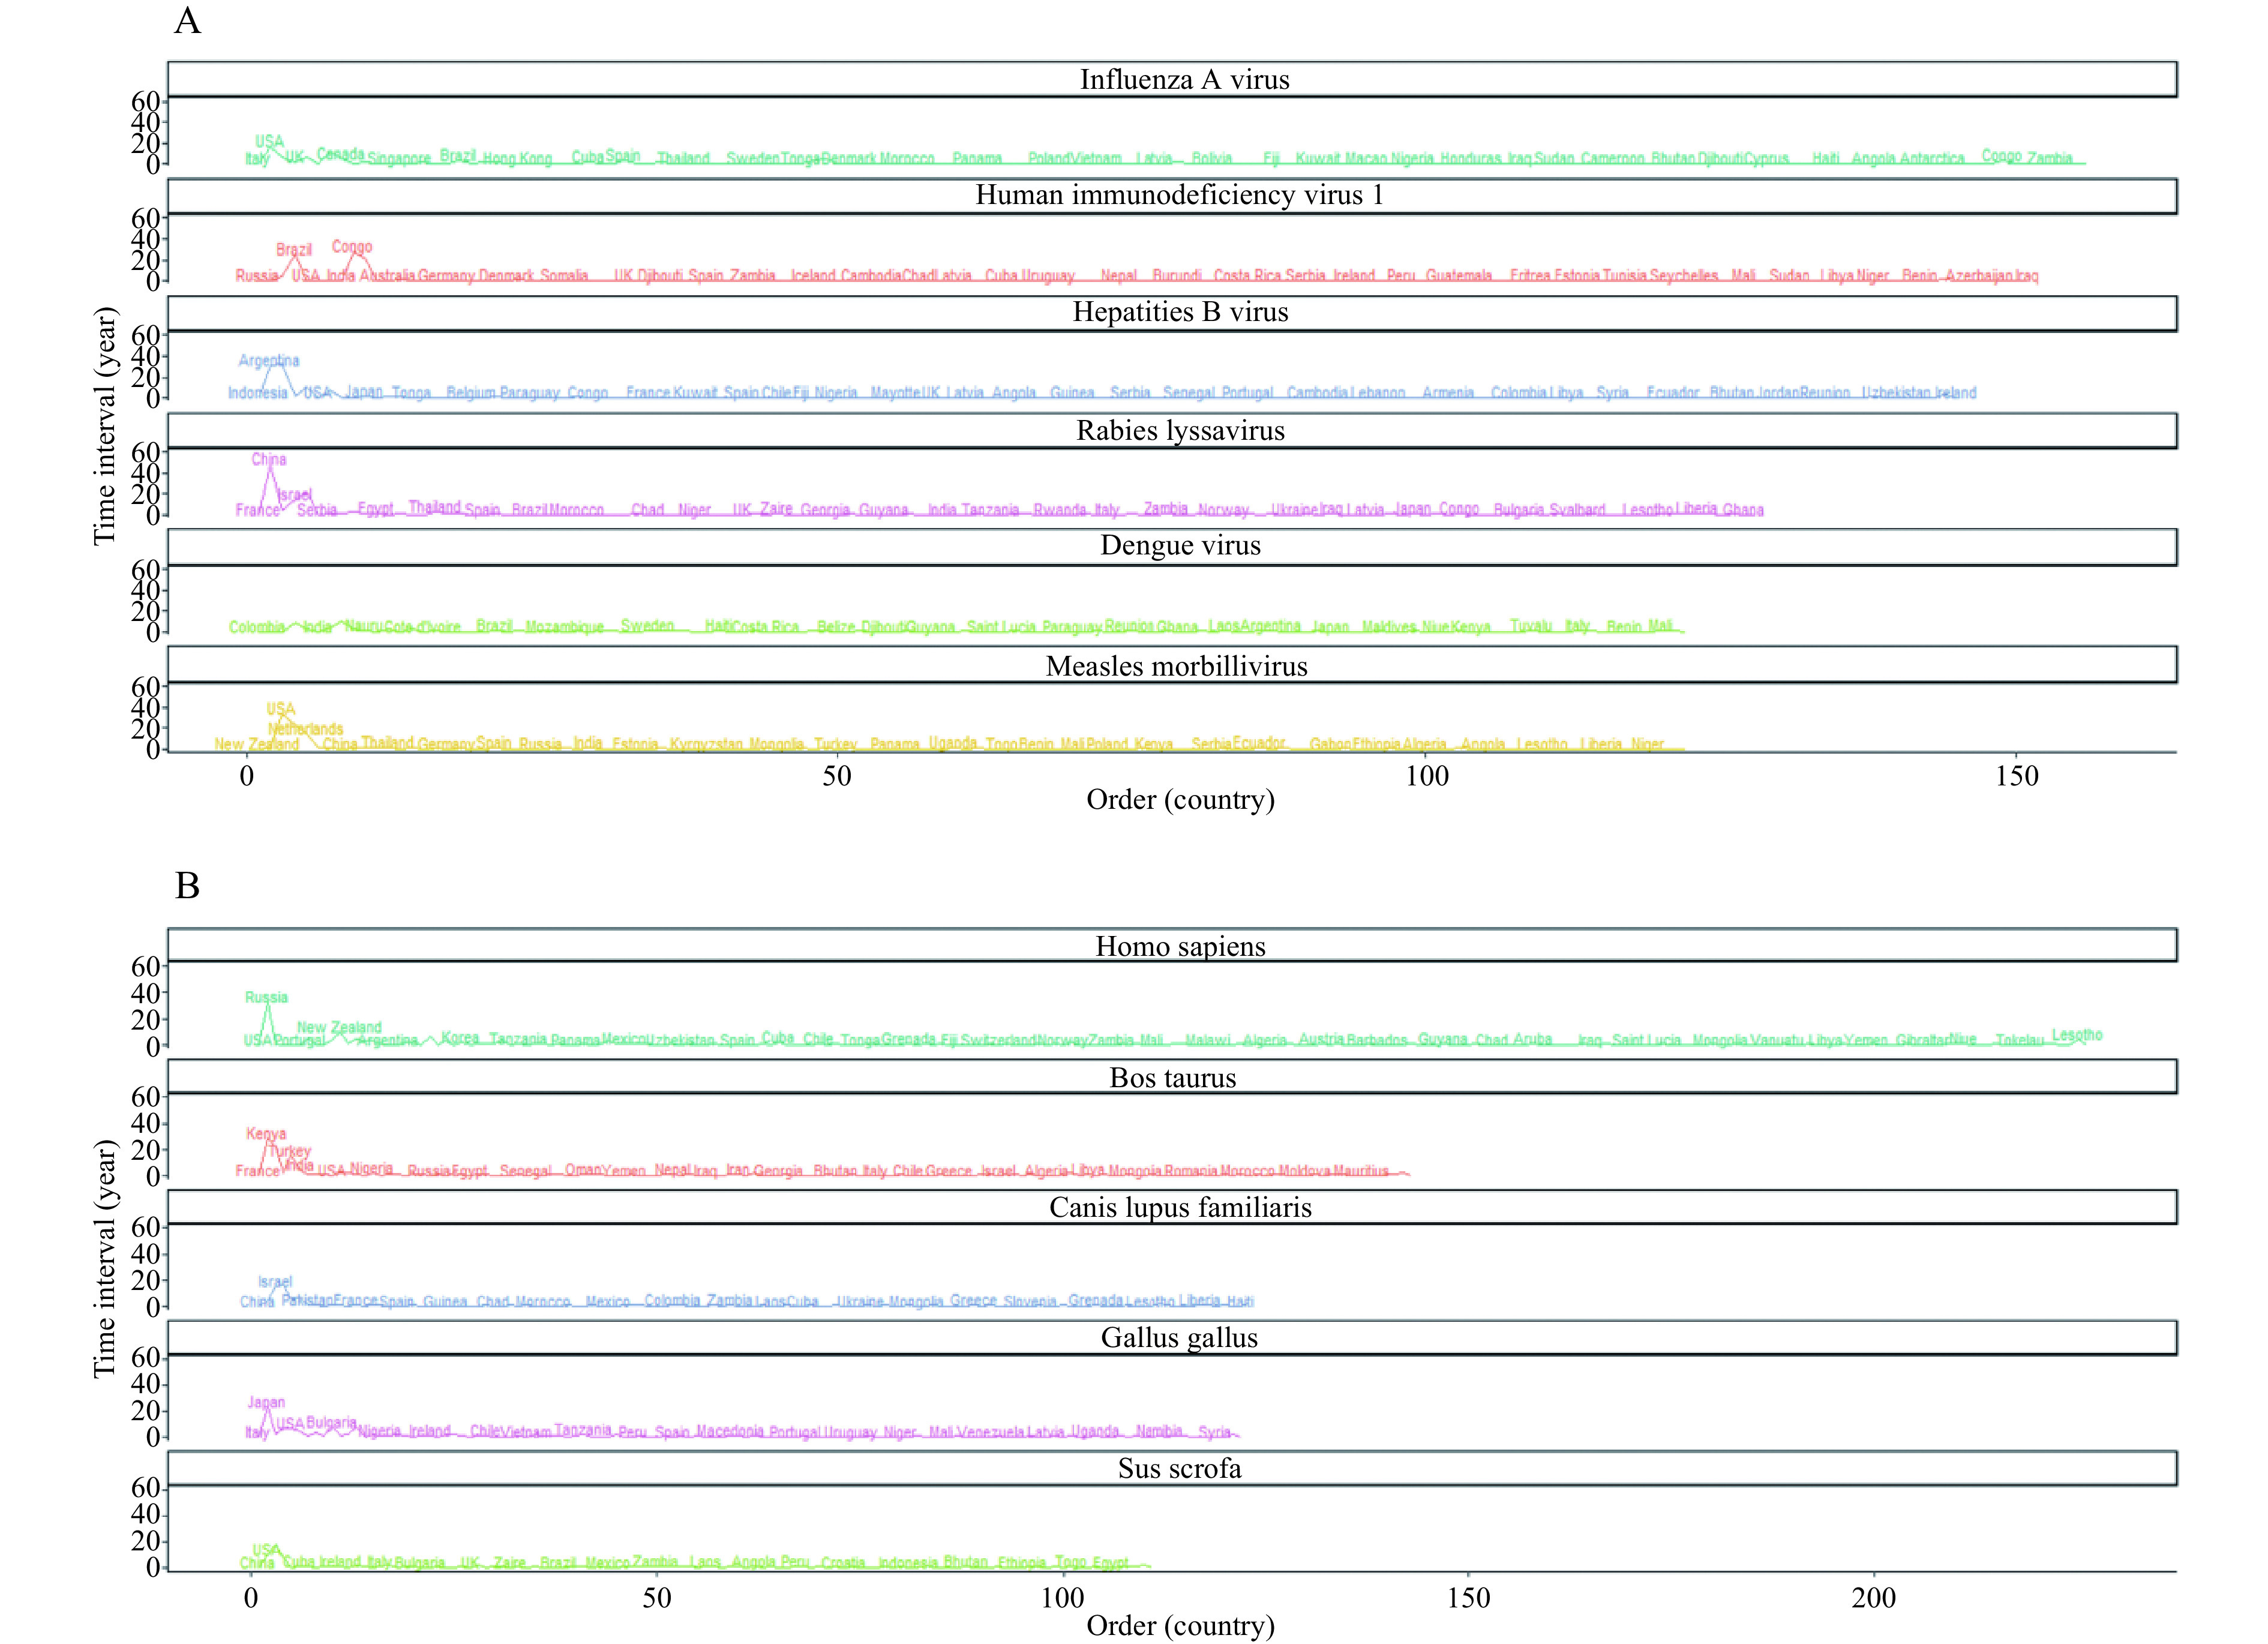The width and height of the screenshot is (2268, 1644).
Task: Click the 'USA' peak label in Sus scrofa plot
Action: pos(266,1550)
